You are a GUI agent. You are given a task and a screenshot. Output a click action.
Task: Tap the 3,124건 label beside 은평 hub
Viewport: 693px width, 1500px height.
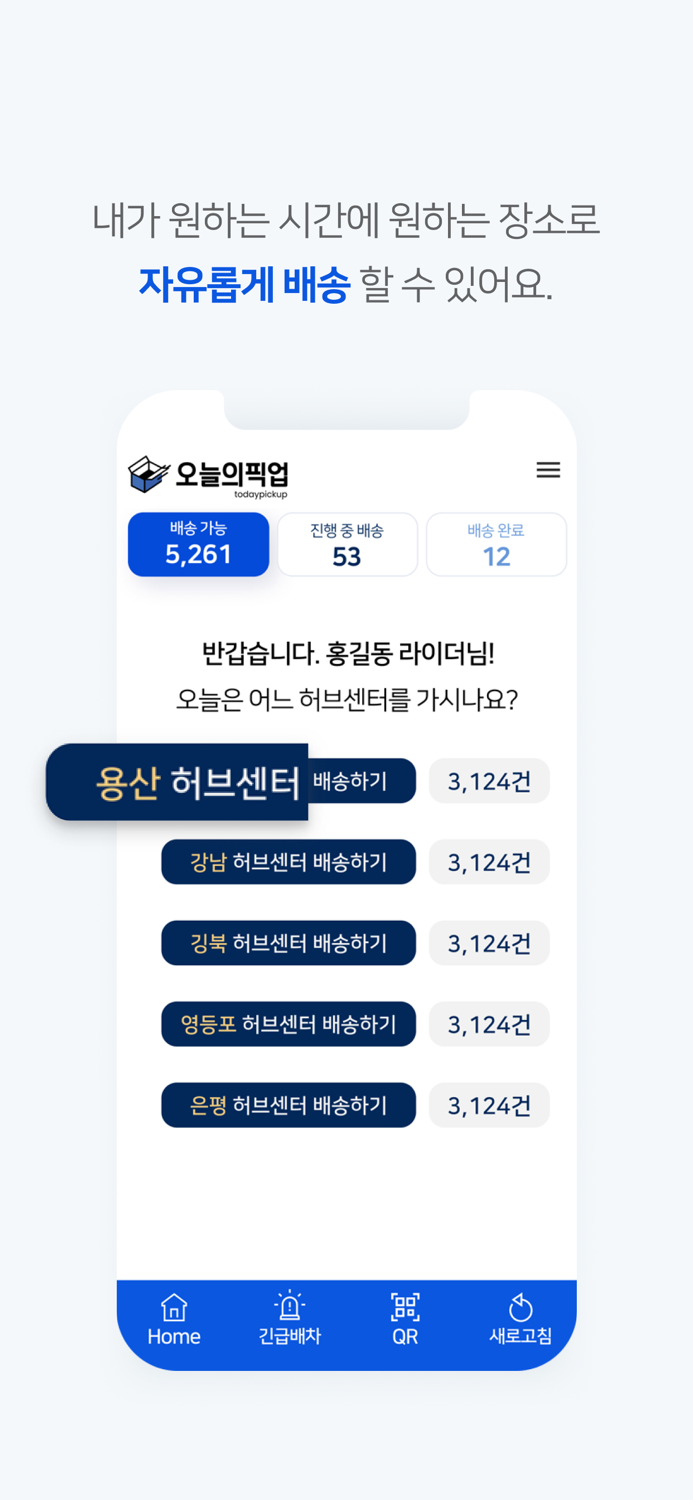click(489, 1104)
